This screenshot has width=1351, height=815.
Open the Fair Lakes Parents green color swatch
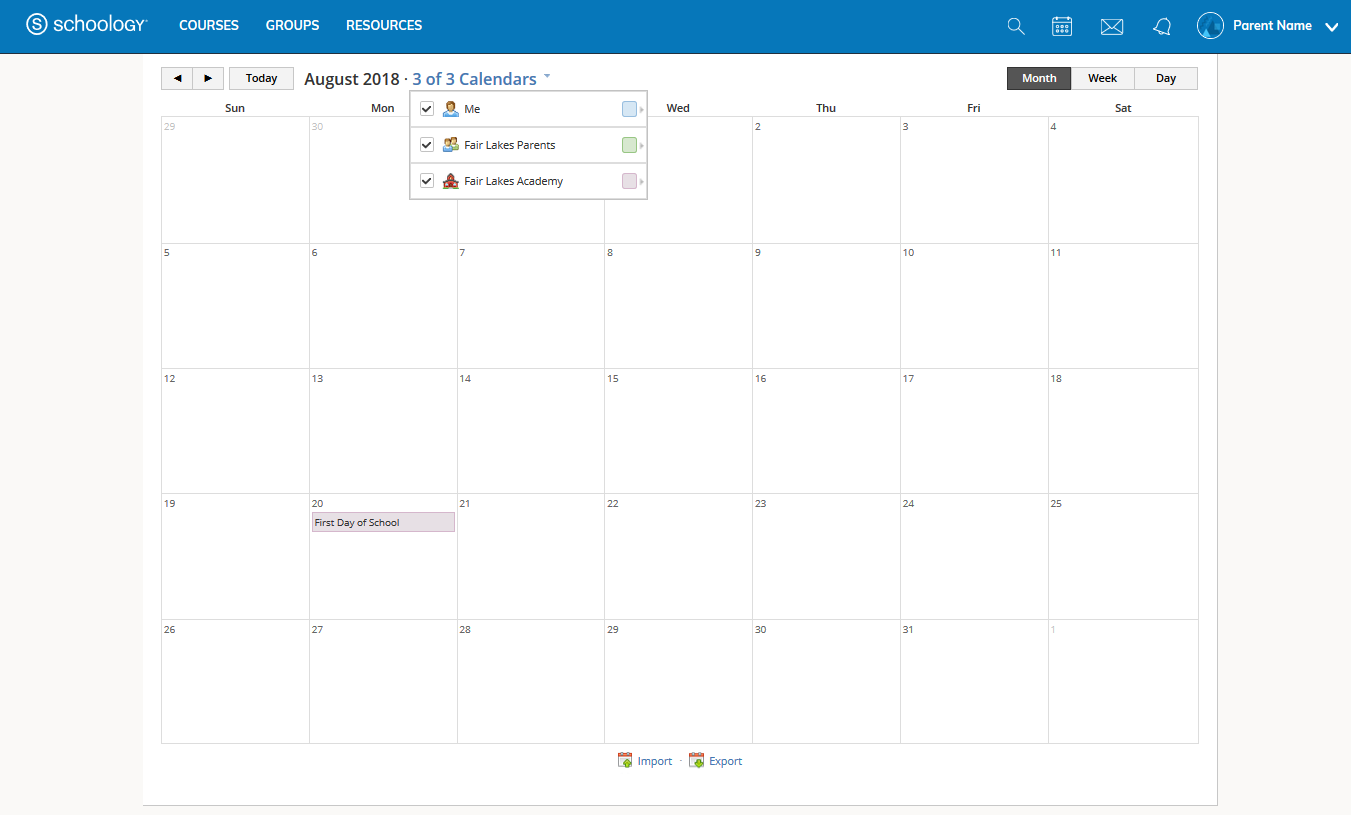coord(629,145)
